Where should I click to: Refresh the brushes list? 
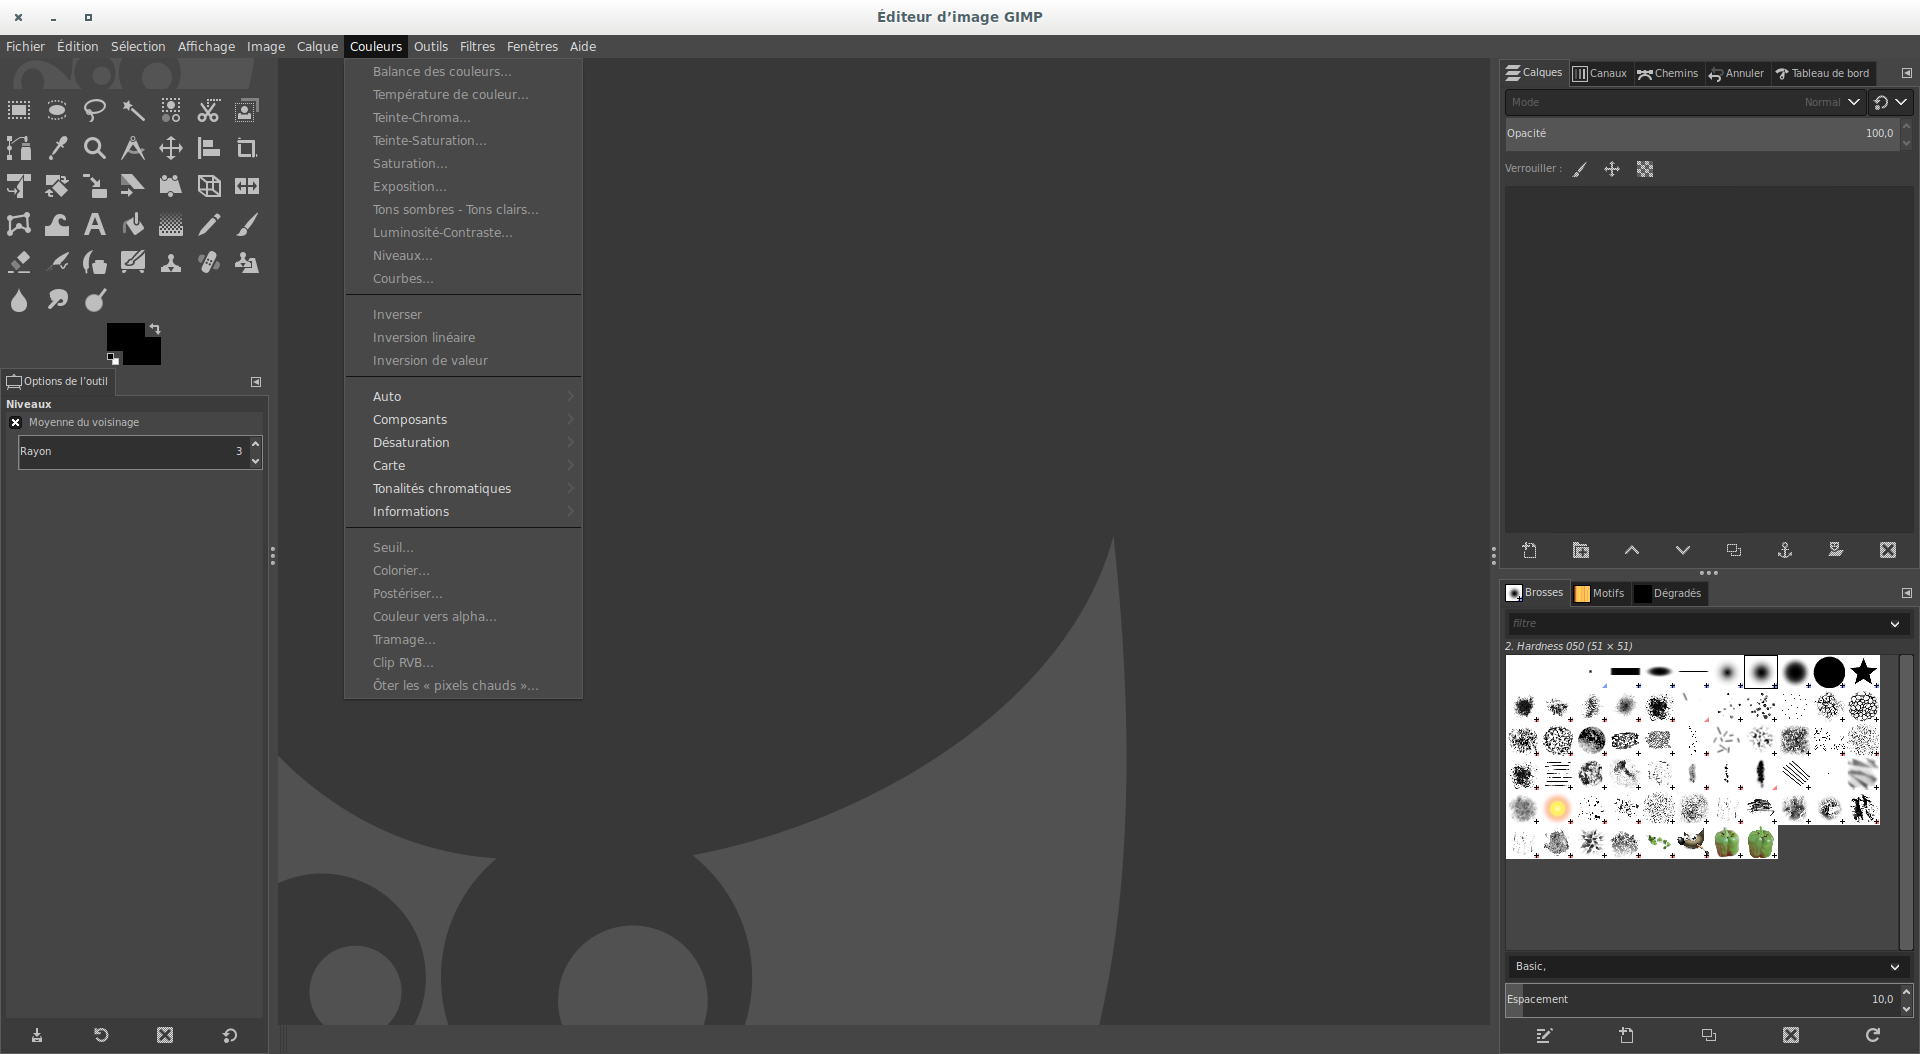pyautogui.click(x=1873, y=1035)
